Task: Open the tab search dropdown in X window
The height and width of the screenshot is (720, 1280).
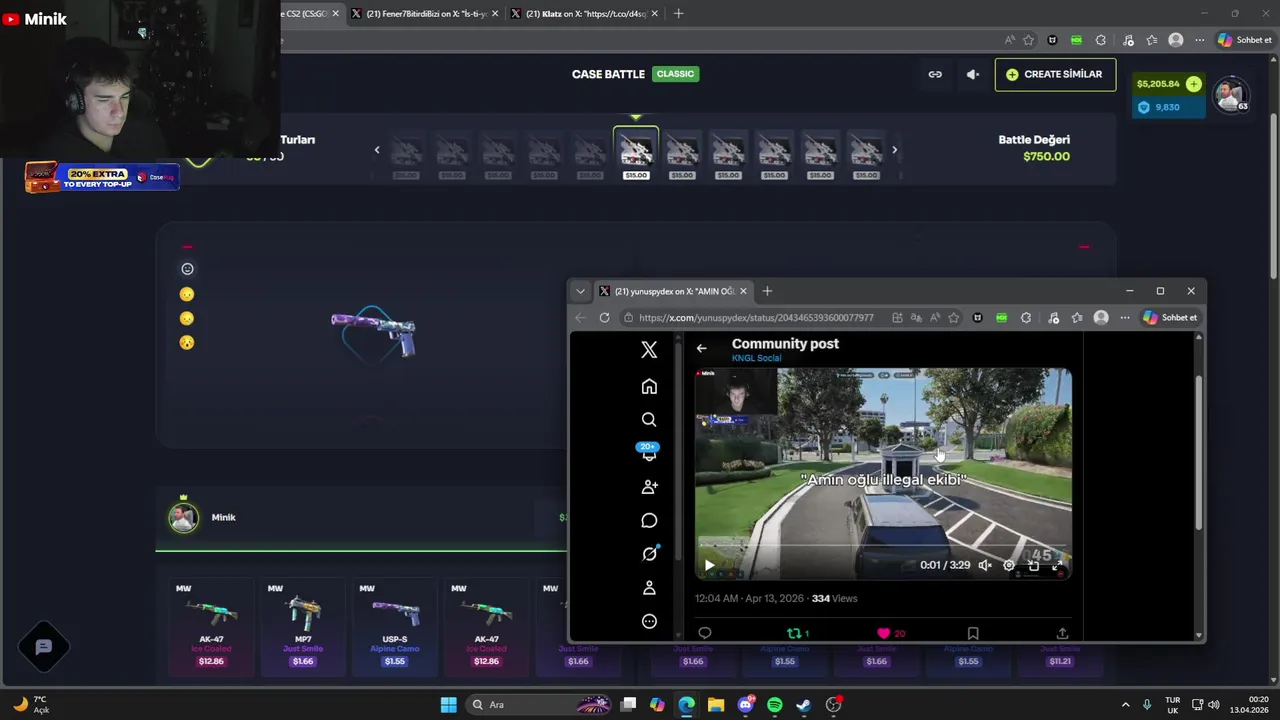Action: (580, 291)
